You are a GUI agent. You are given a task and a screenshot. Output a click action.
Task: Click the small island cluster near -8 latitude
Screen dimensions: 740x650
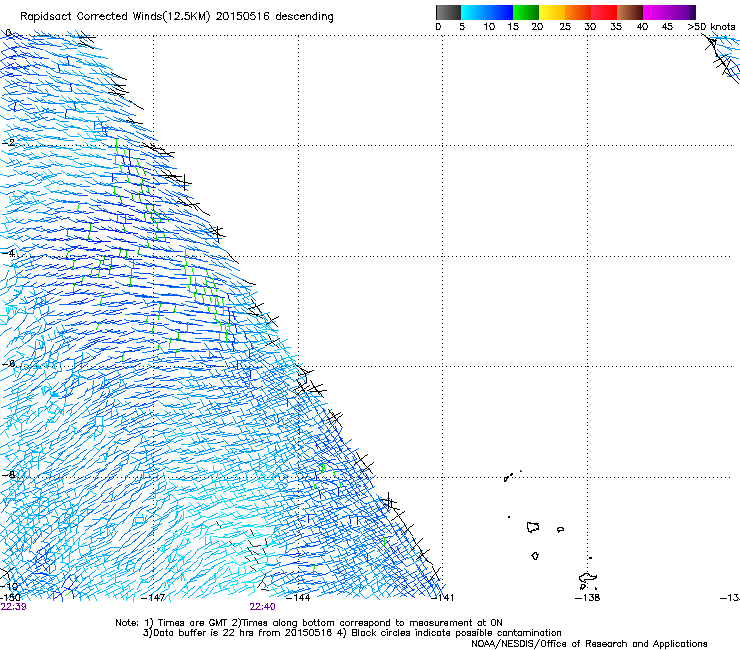click(x=512, y=475)
